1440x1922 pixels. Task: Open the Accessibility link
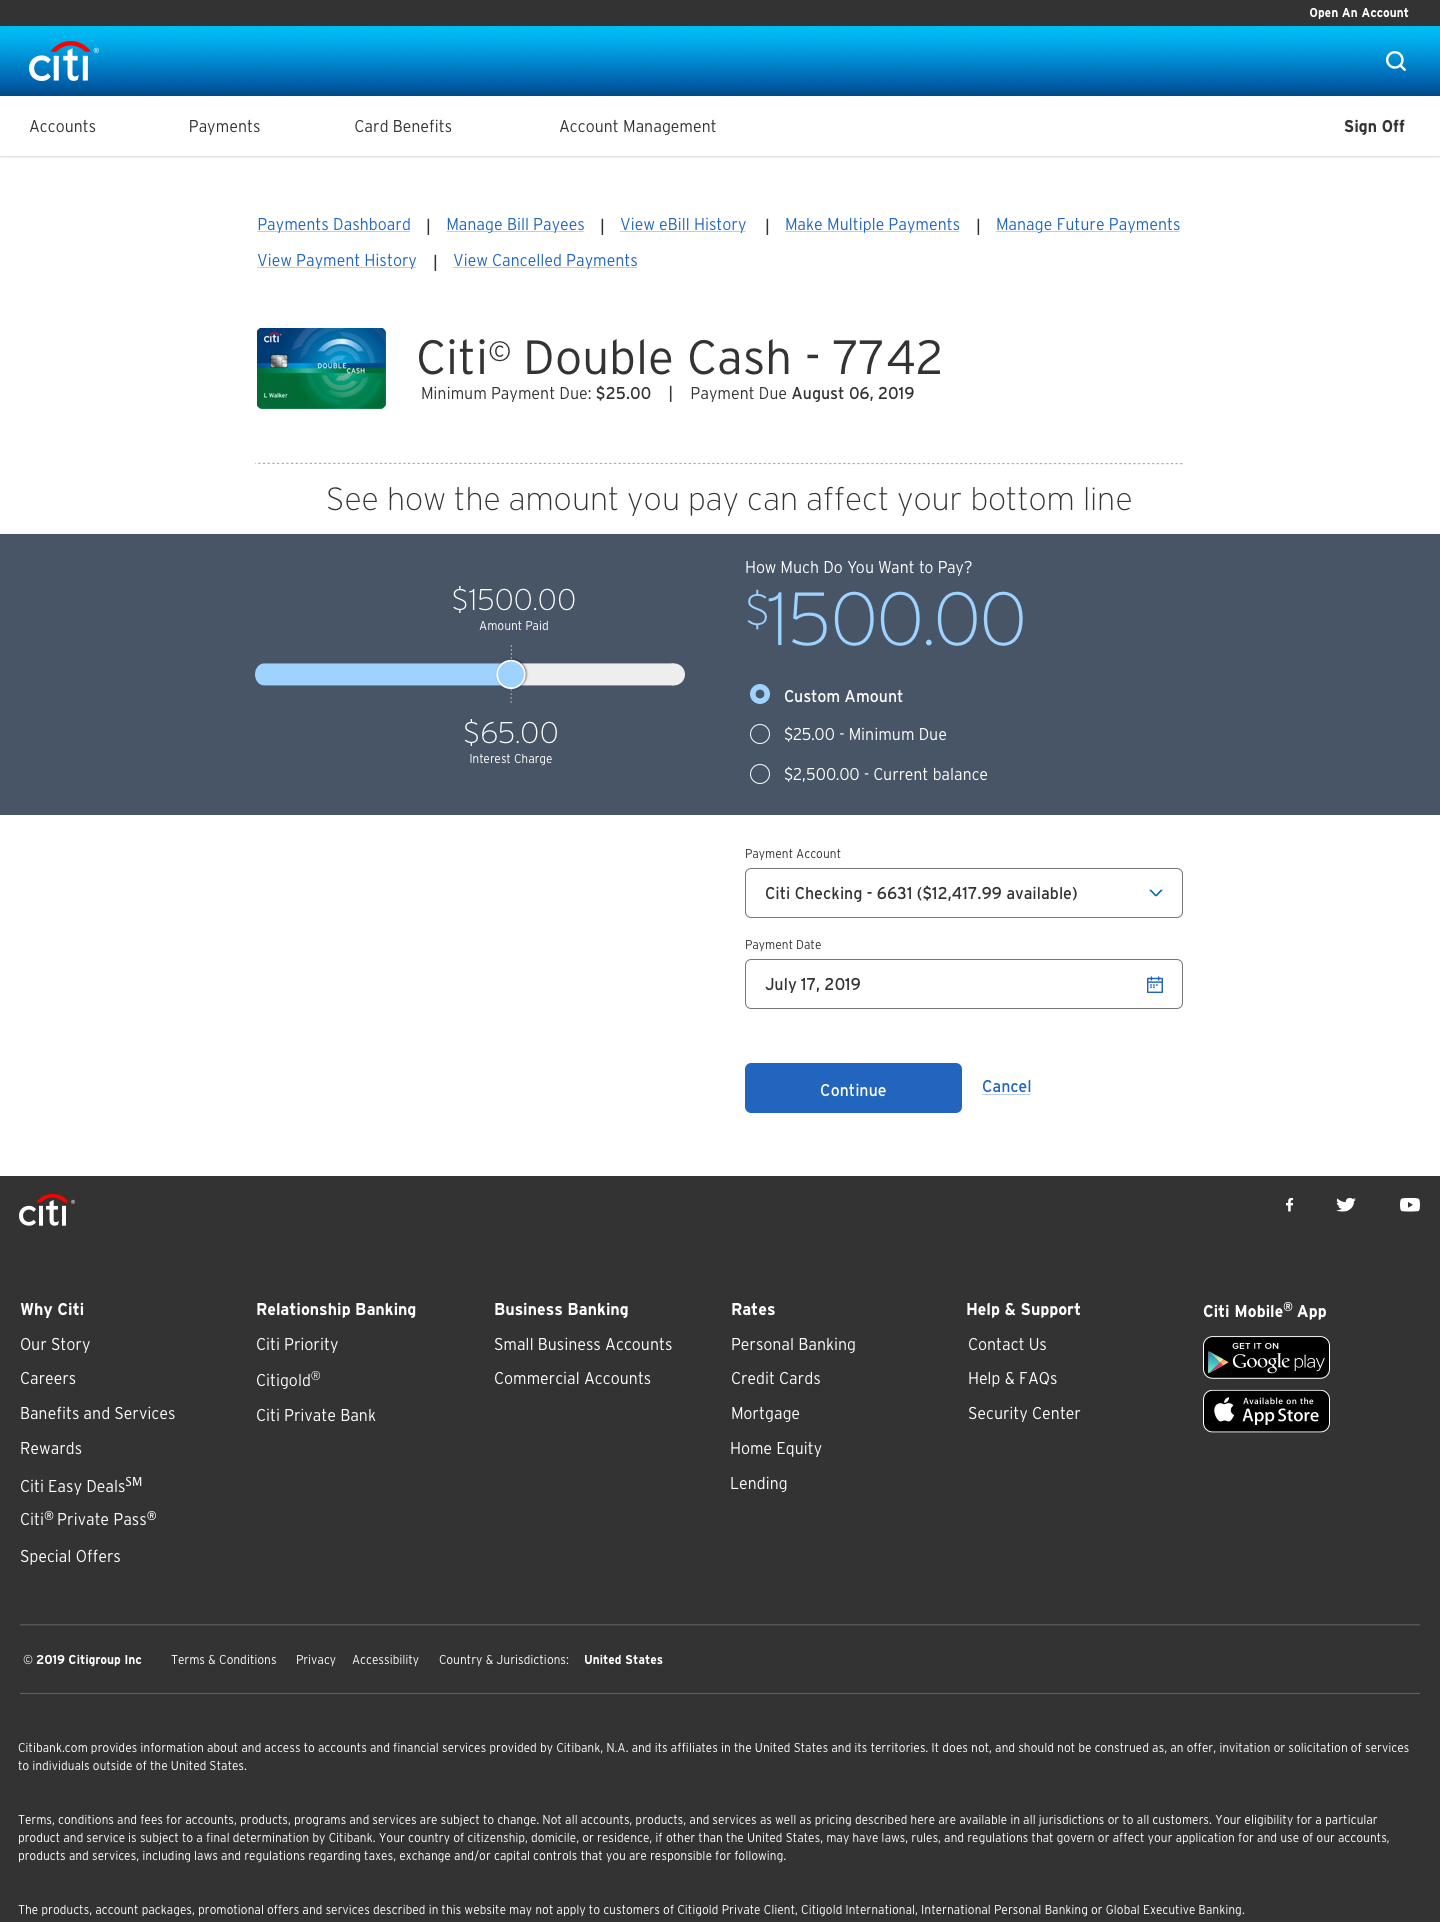[x=385, y=1660]
